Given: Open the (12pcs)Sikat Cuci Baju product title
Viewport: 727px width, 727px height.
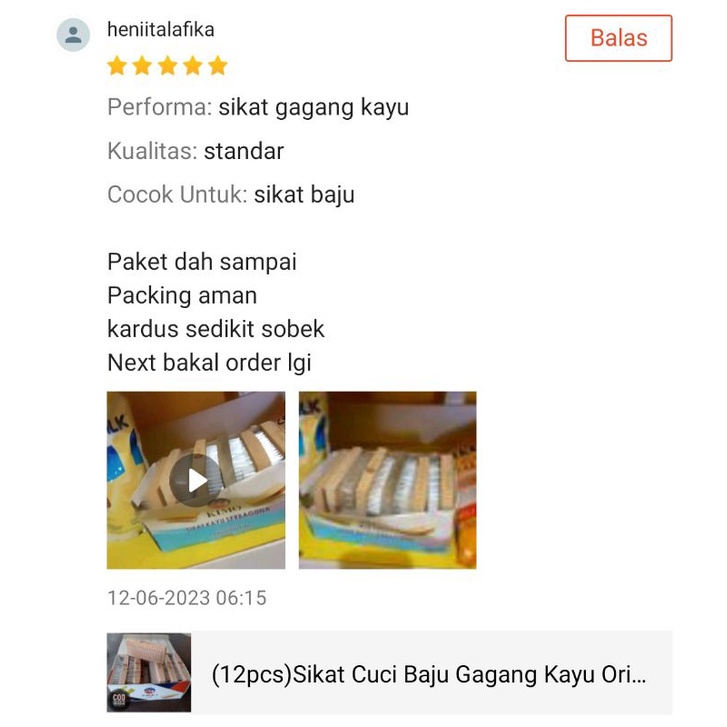Looking at the screenshot, I should pyautogui.click(x=428, y=675).
